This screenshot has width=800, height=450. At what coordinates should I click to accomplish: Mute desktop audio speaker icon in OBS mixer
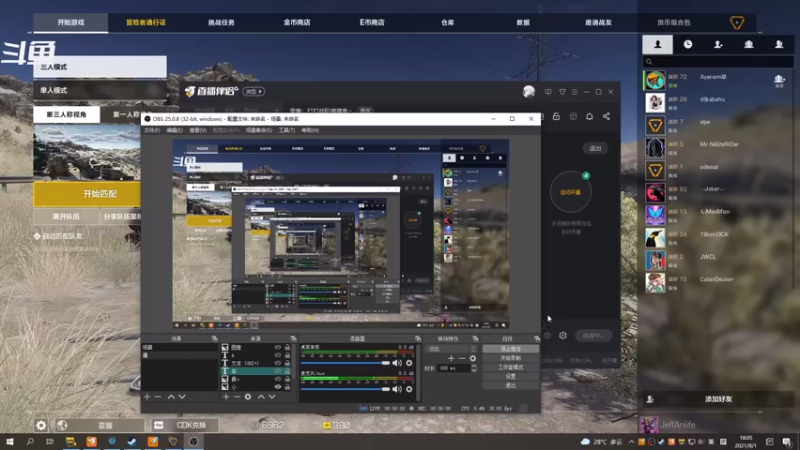click(397, 363)
